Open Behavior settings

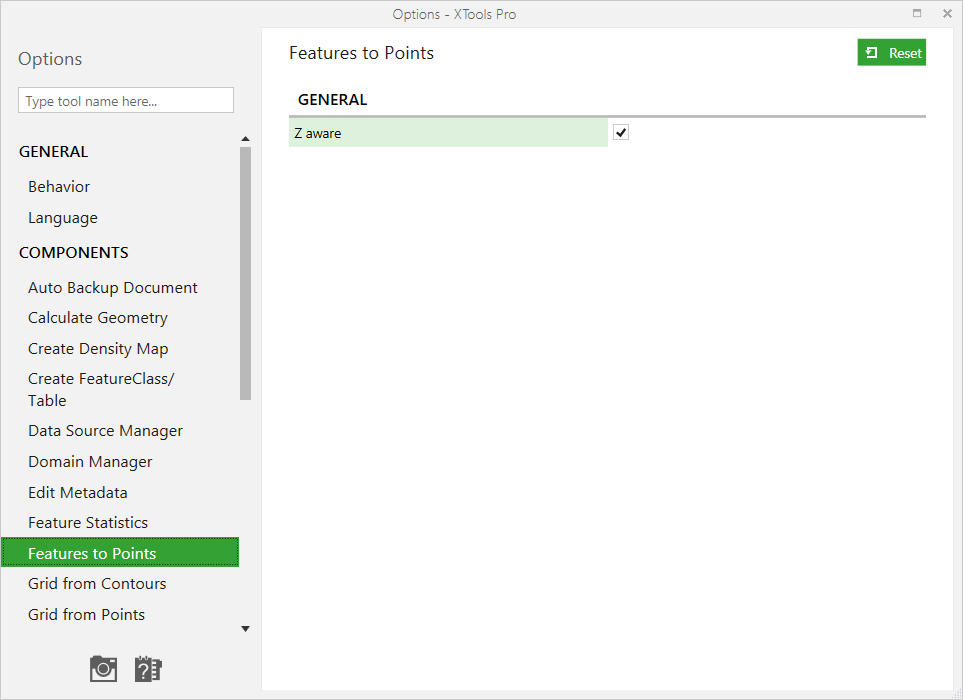point(59,187)
